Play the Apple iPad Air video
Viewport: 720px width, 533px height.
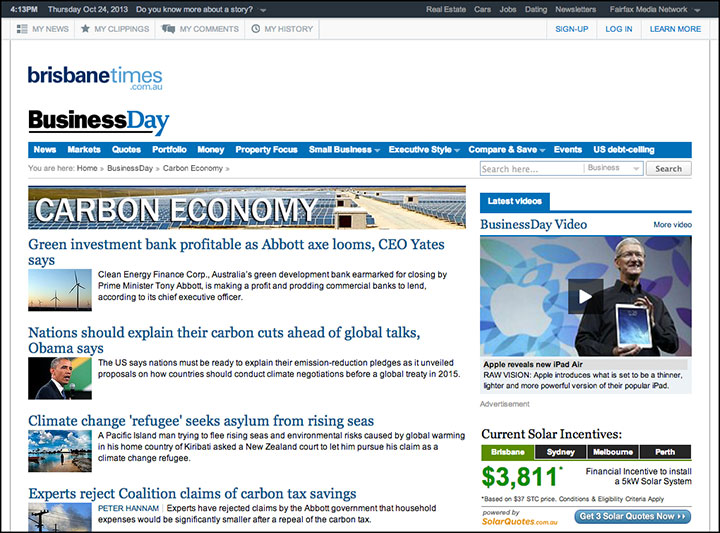pos(585,297)
